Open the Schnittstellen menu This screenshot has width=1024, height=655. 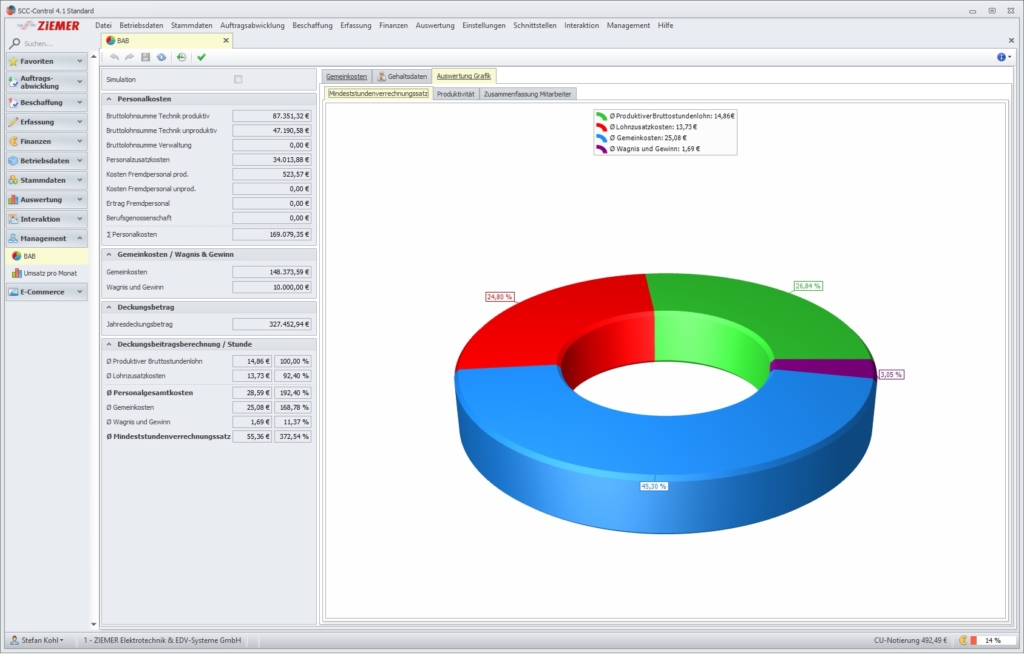[535, 25]
